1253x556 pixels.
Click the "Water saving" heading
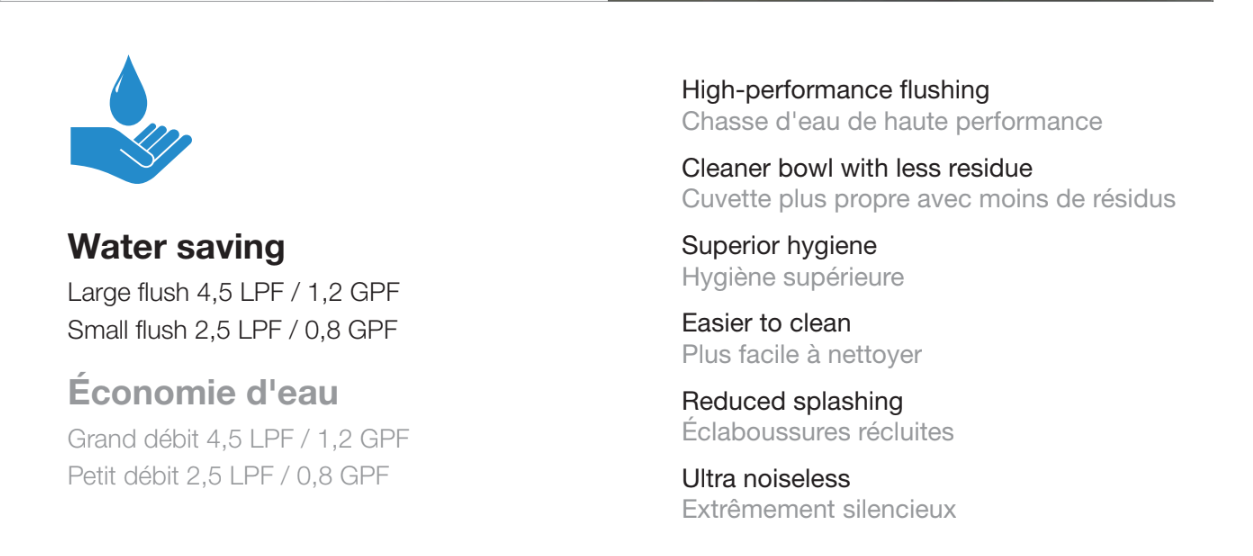(176, 247)
